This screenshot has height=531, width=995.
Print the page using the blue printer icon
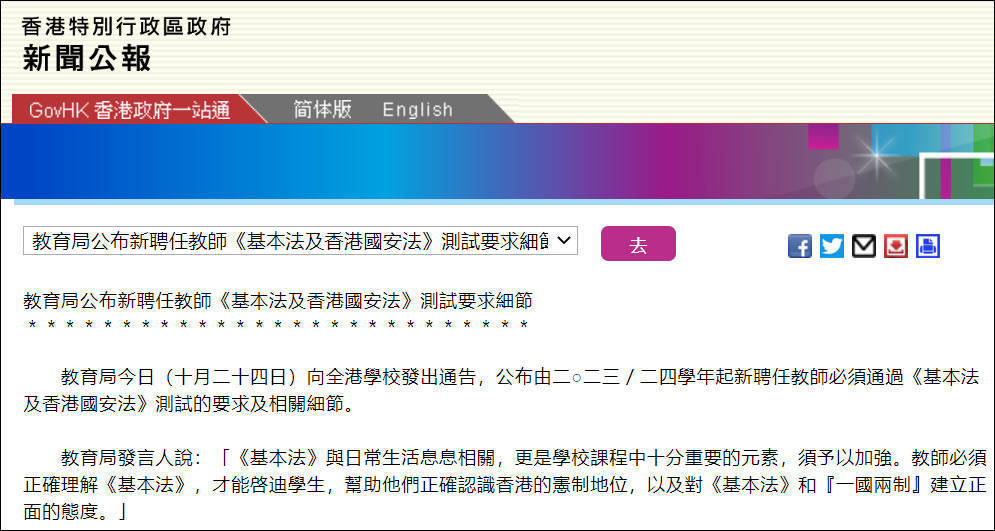point(928,246)
